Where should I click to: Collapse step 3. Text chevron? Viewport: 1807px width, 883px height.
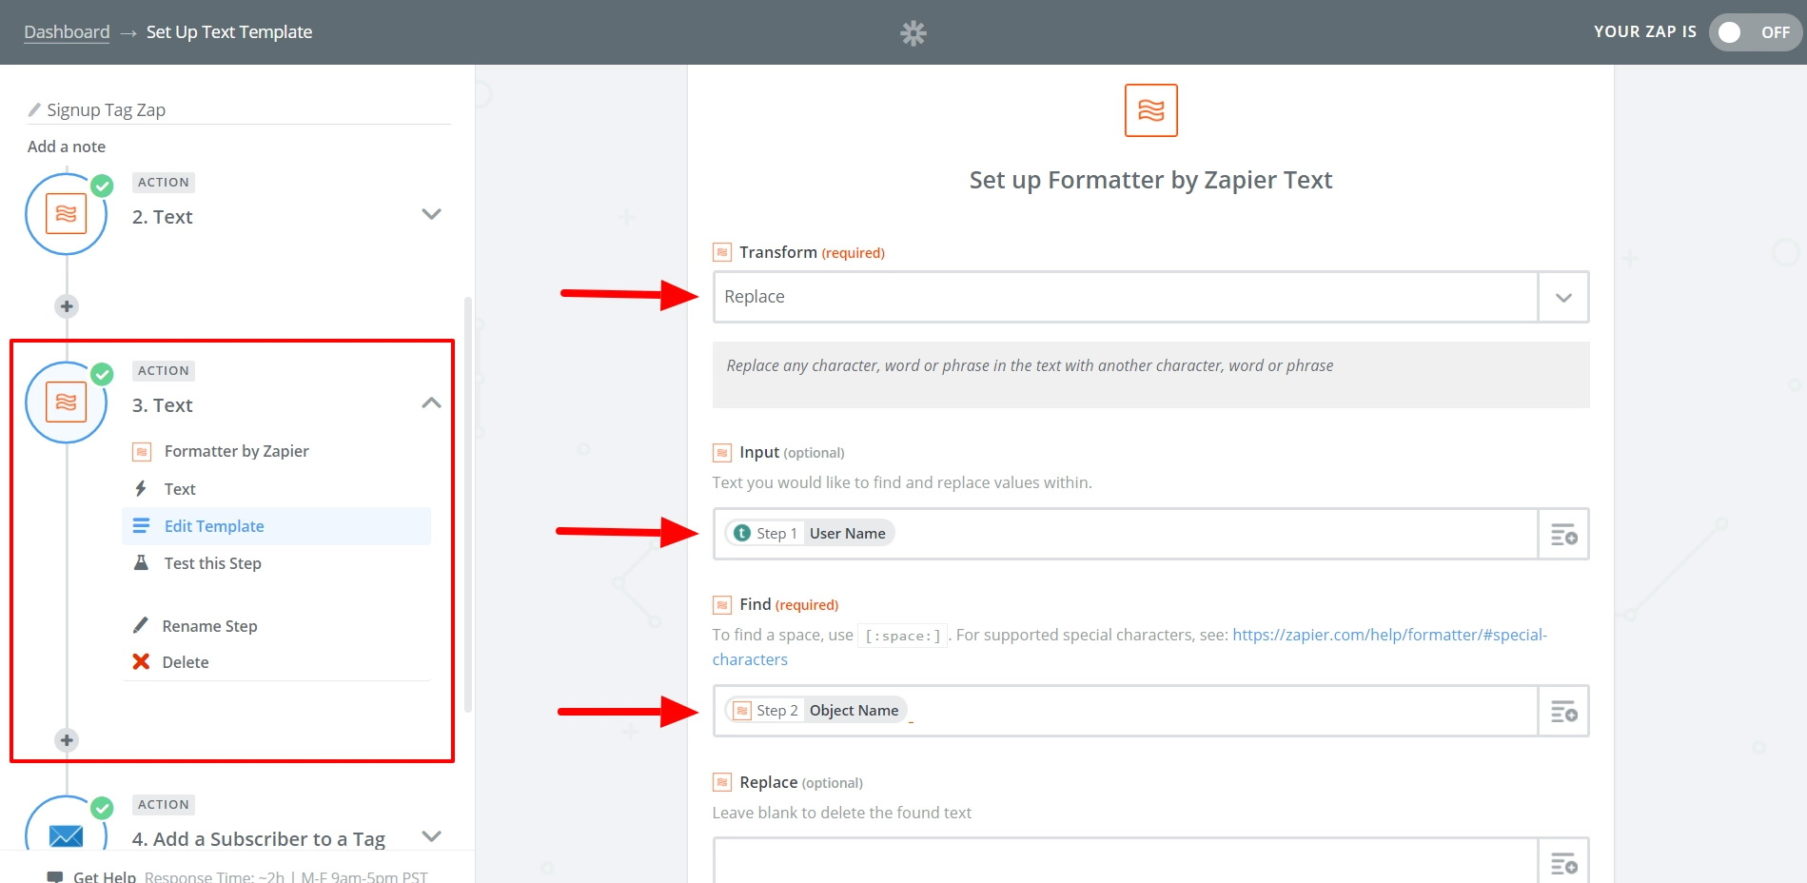[x=431, y=403]
